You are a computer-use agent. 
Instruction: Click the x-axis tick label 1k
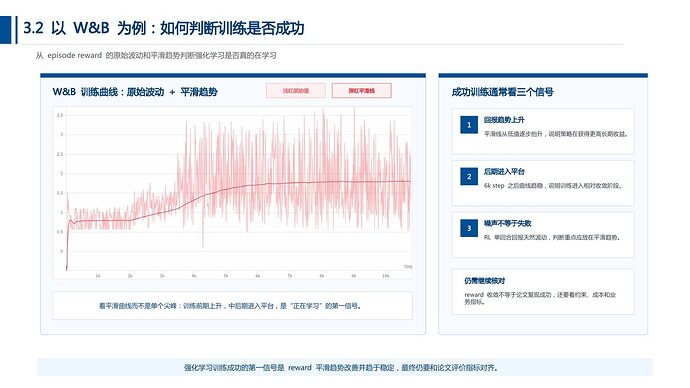[x=98, y=276]
